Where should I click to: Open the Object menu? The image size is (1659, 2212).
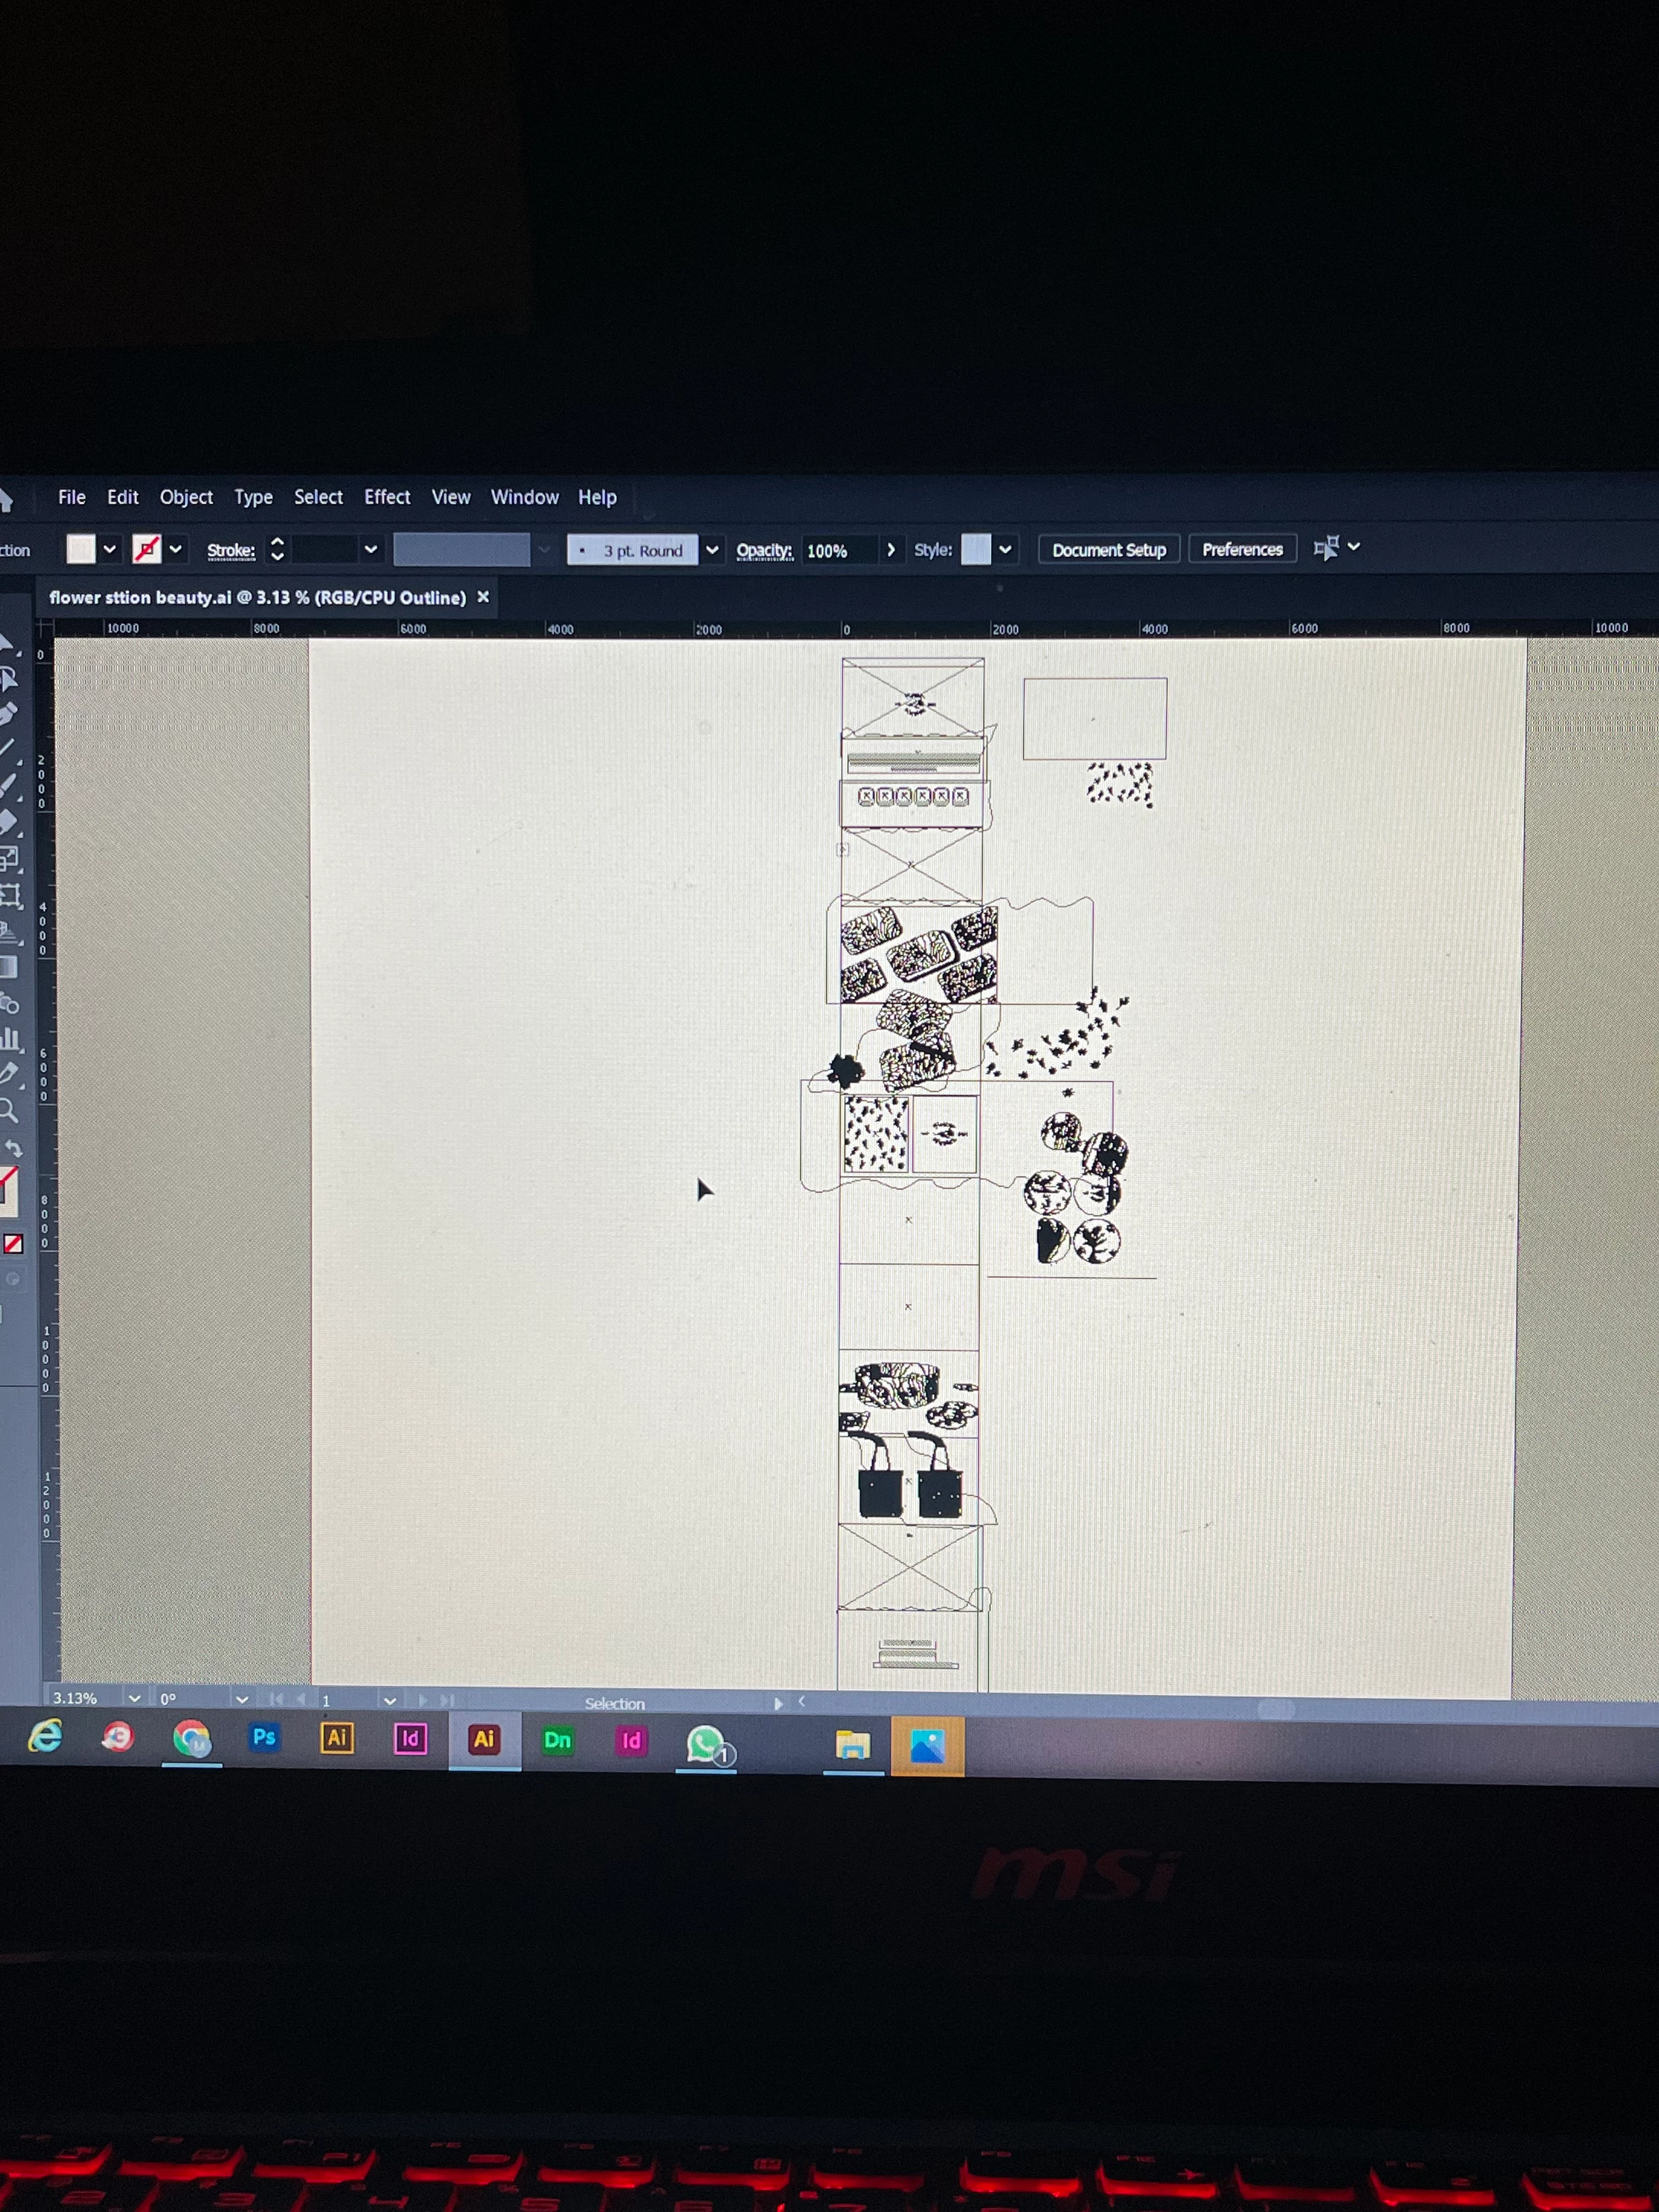tap(186, 497)
